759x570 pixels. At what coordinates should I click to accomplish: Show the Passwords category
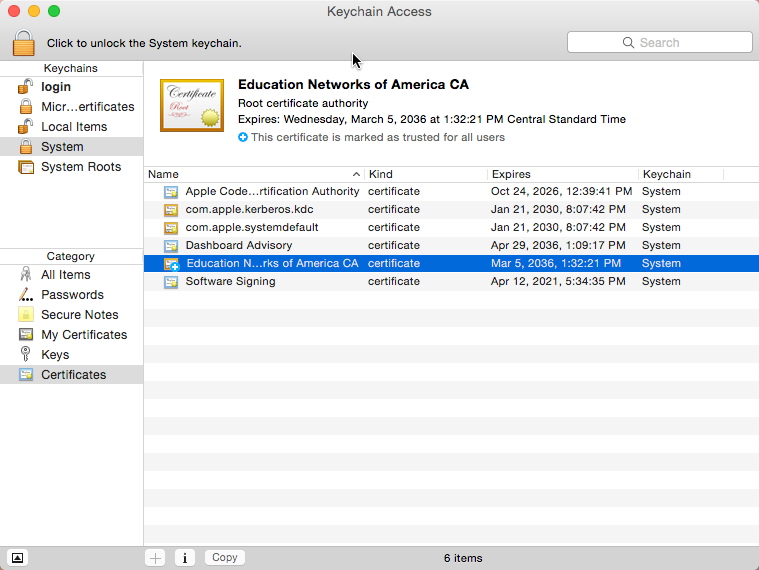tap(72, 294)
